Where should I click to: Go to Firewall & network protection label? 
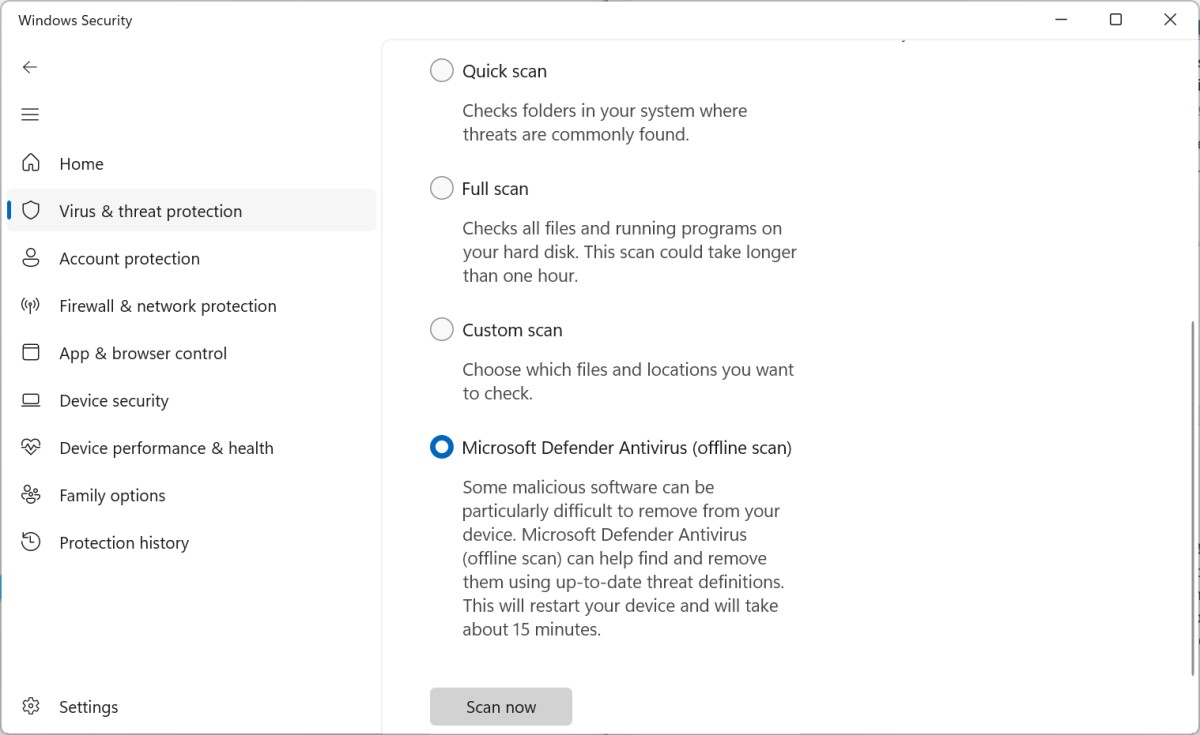[167, 306]
